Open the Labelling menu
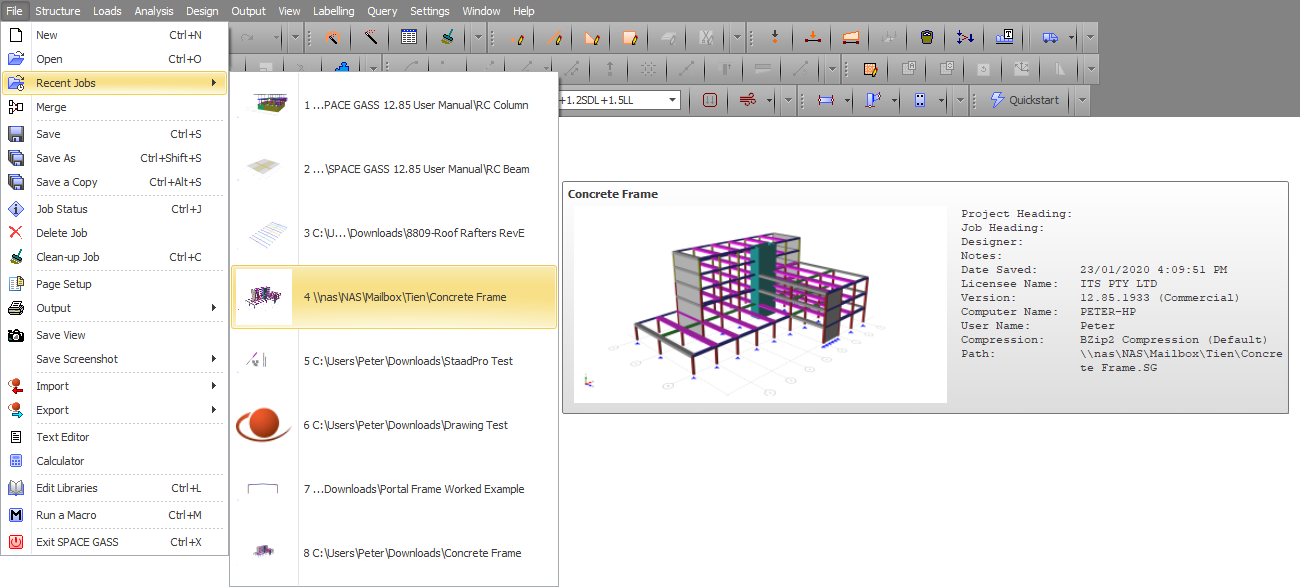The image size is (1300, 587). point(333,11)
